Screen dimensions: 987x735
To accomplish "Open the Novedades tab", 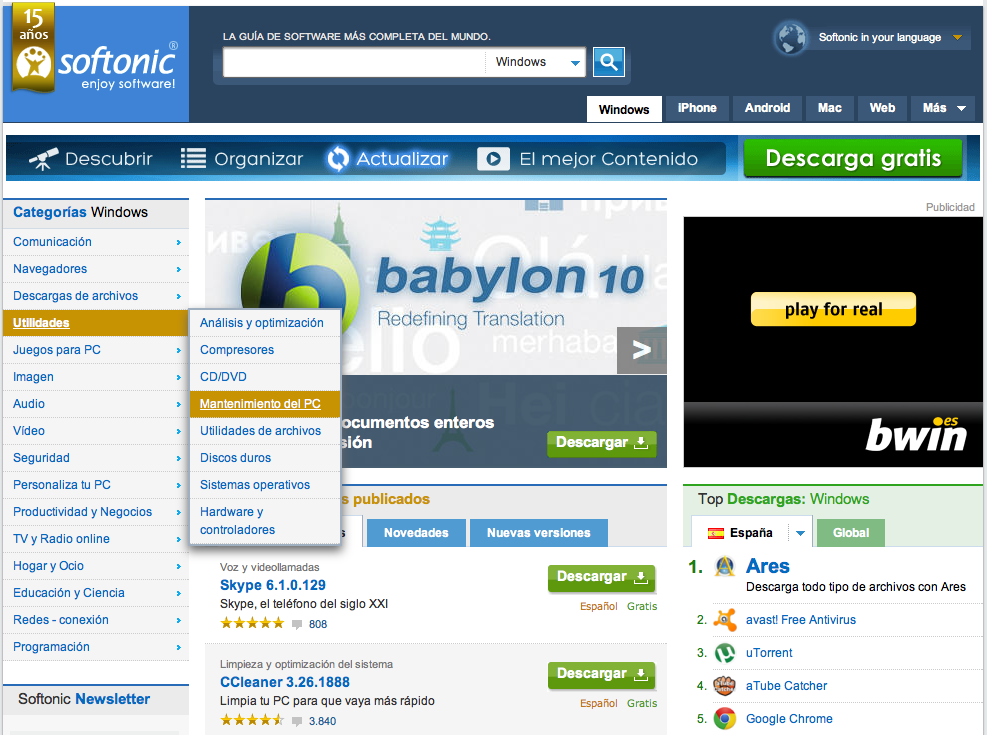I will (416, 533).
